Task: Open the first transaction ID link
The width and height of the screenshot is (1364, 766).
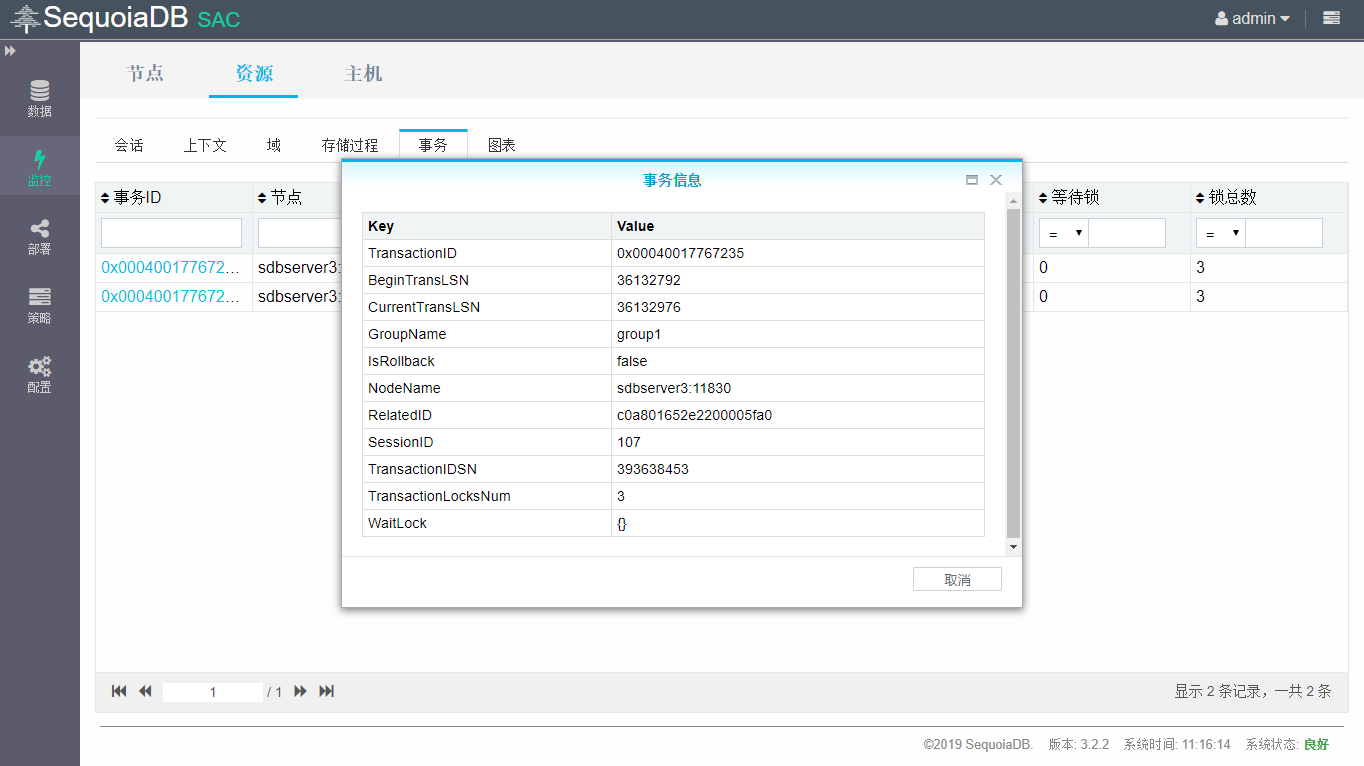Action: pyautogui.click(x=171, y=267)
